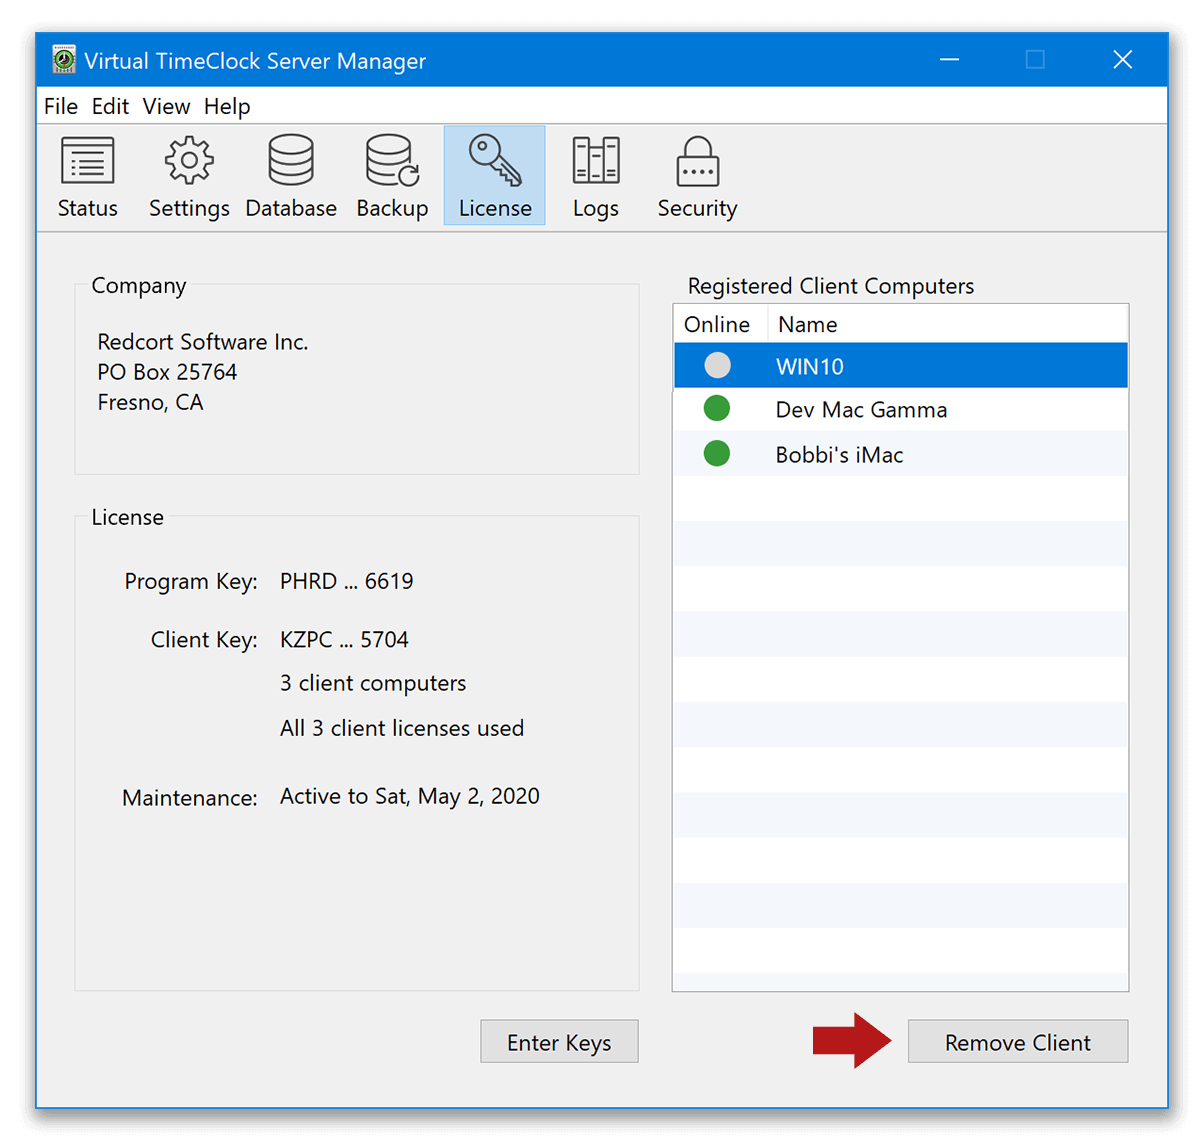Open the Edit menu
The image size is (1204, 1143).
[x=110, y=106]
